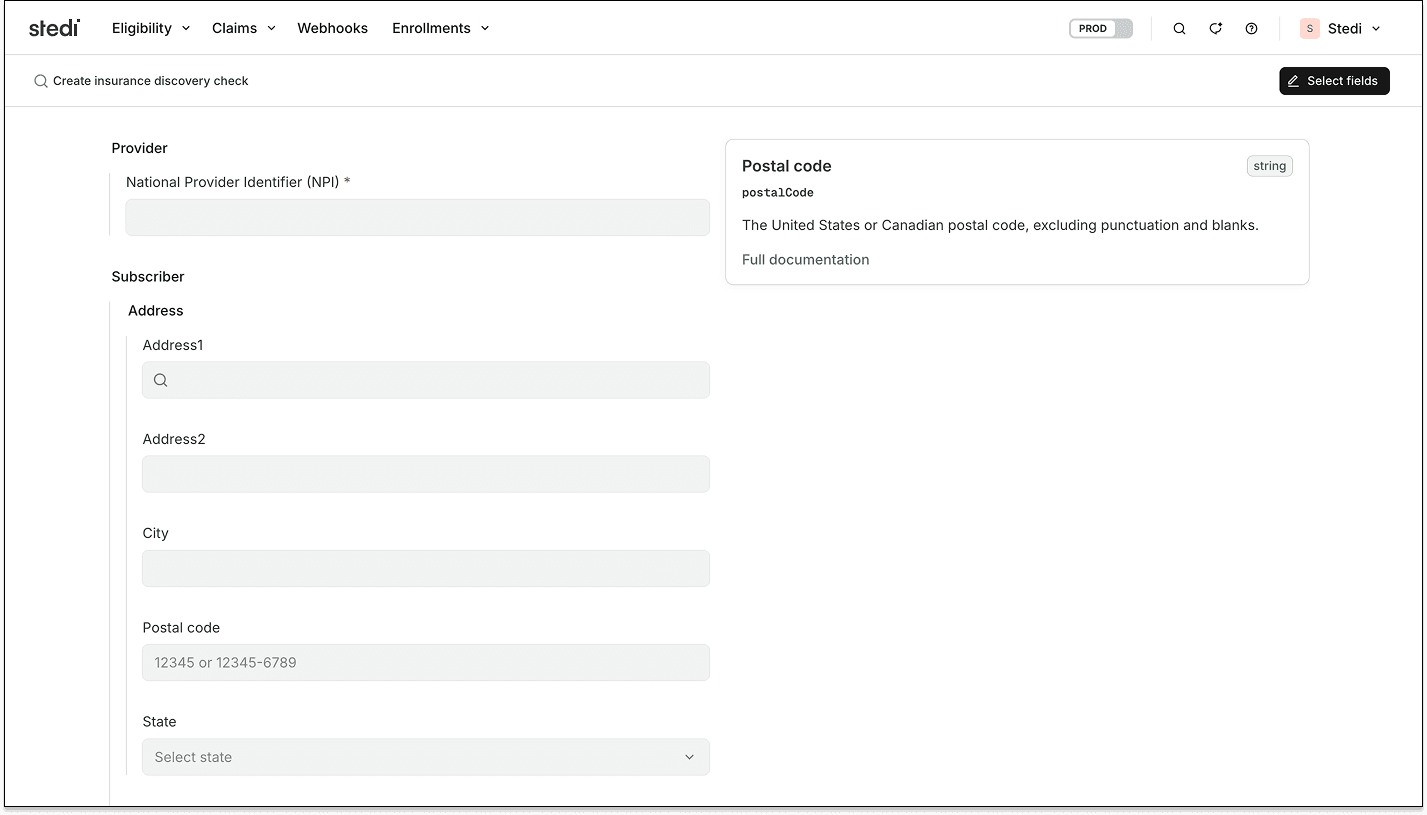Open the search magnifier icon in header
This screenshot has height=815, width=1427.
[x=1179, y=29]
